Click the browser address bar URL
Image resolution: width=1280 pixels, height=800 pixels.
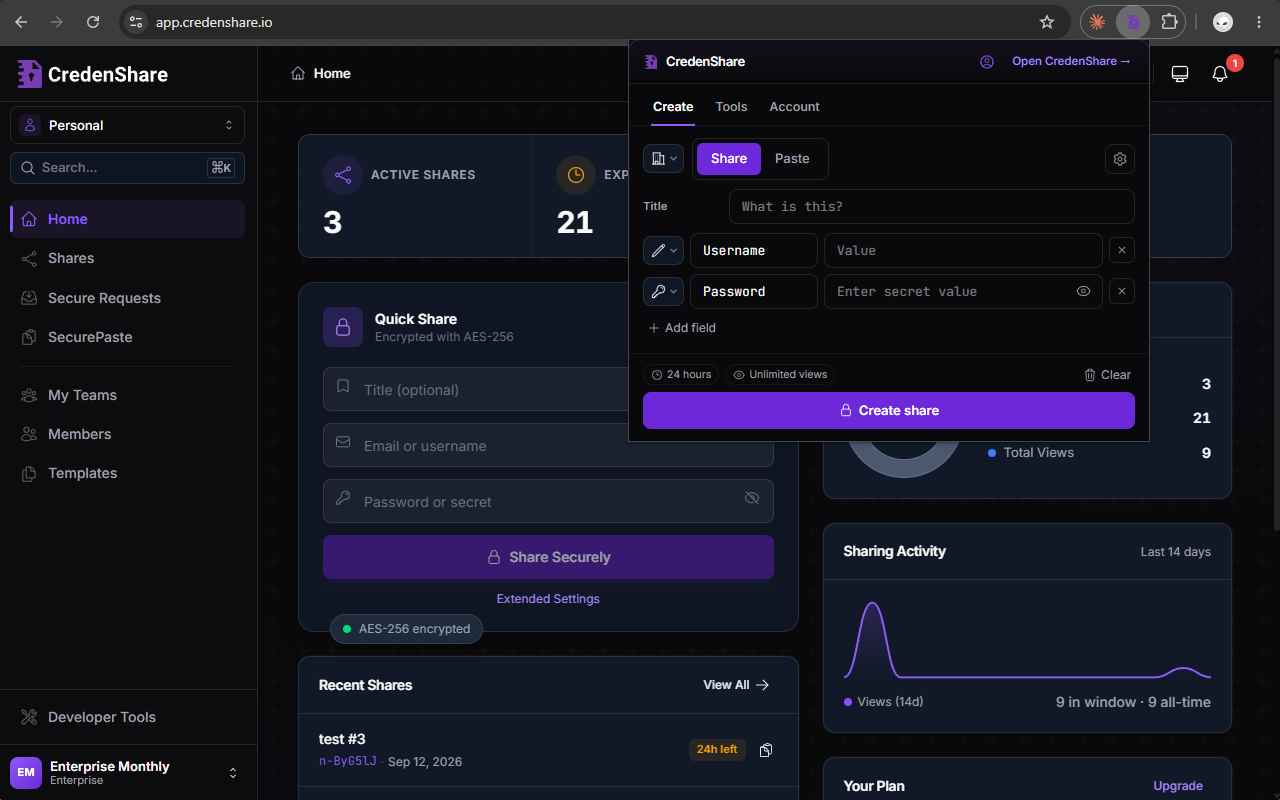click(x=213, y=22)
